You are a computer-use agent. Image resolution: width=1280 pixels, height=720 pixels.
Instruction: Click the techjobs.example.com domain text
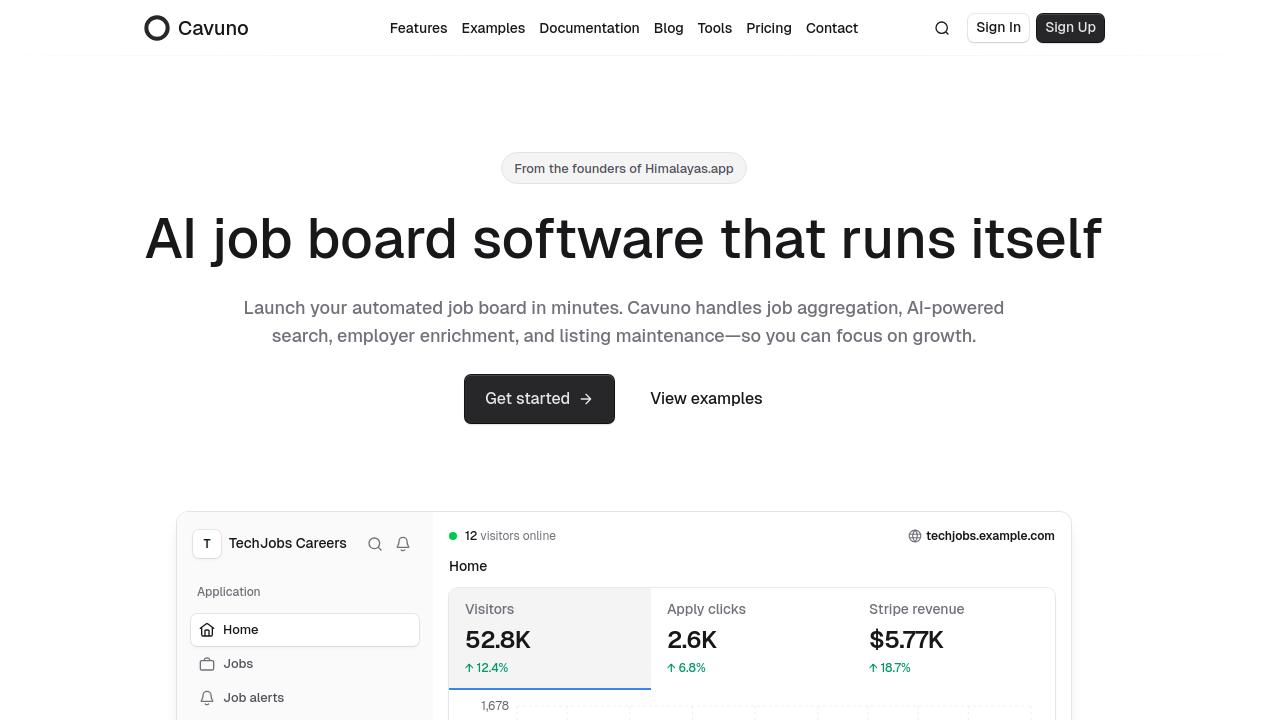[990, 536]
